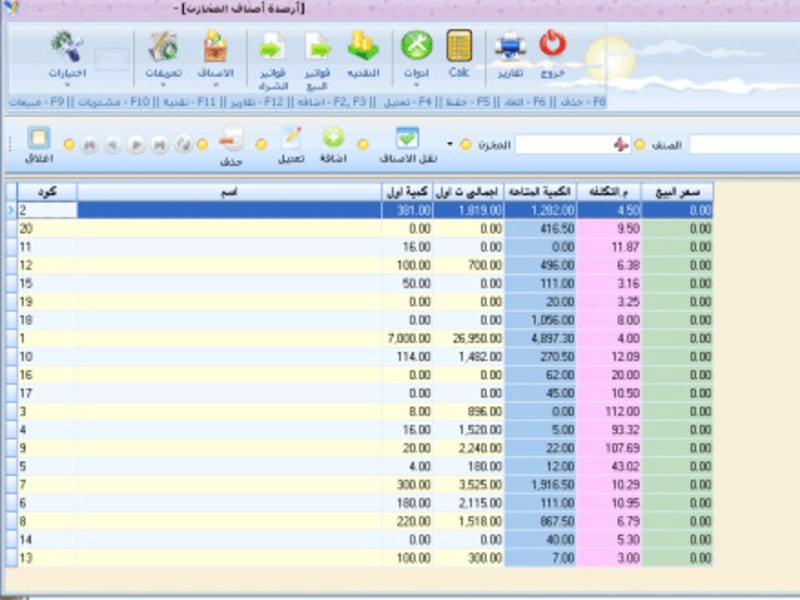Click code cell 2 in selected row
This screenshot has height=600, width=800.
pyautogui.click(x=47, y=210)
